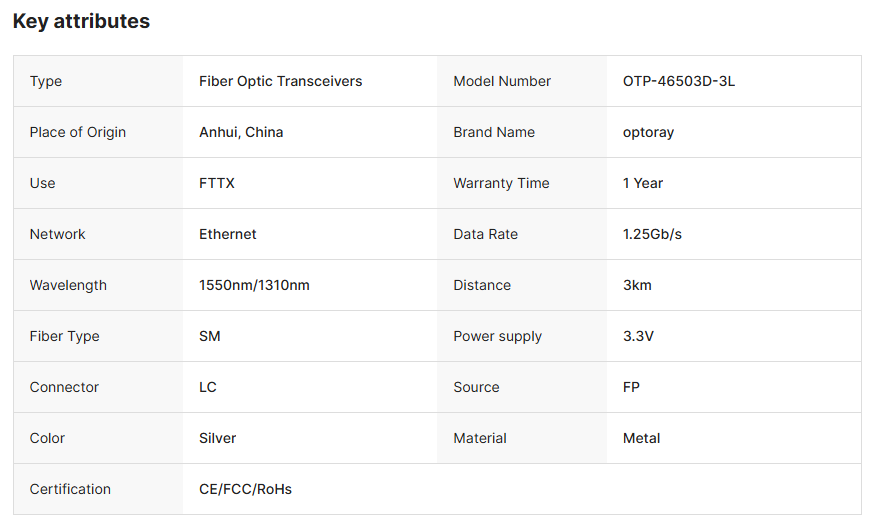This screenshot has width=895, height=515.
Task: Click the FP source value
Action: tap(631, 387)
